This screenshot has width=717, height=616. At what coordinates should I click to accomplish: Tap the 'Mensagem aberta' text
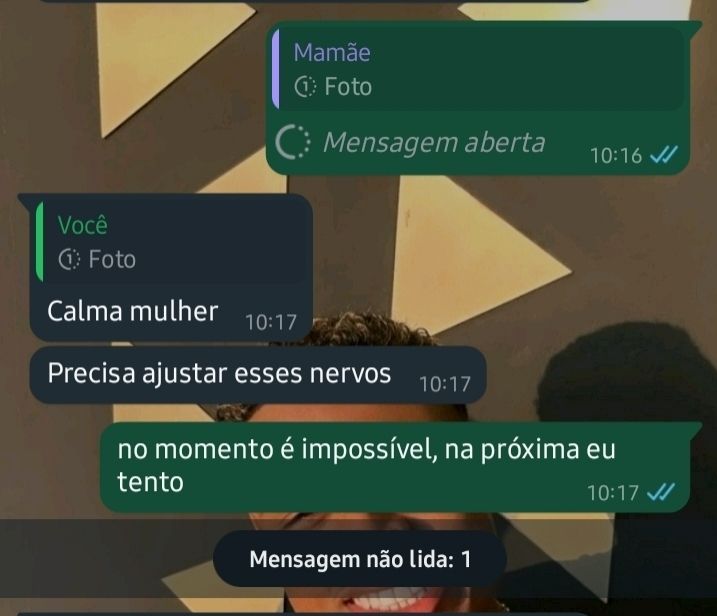click(434, 142)
